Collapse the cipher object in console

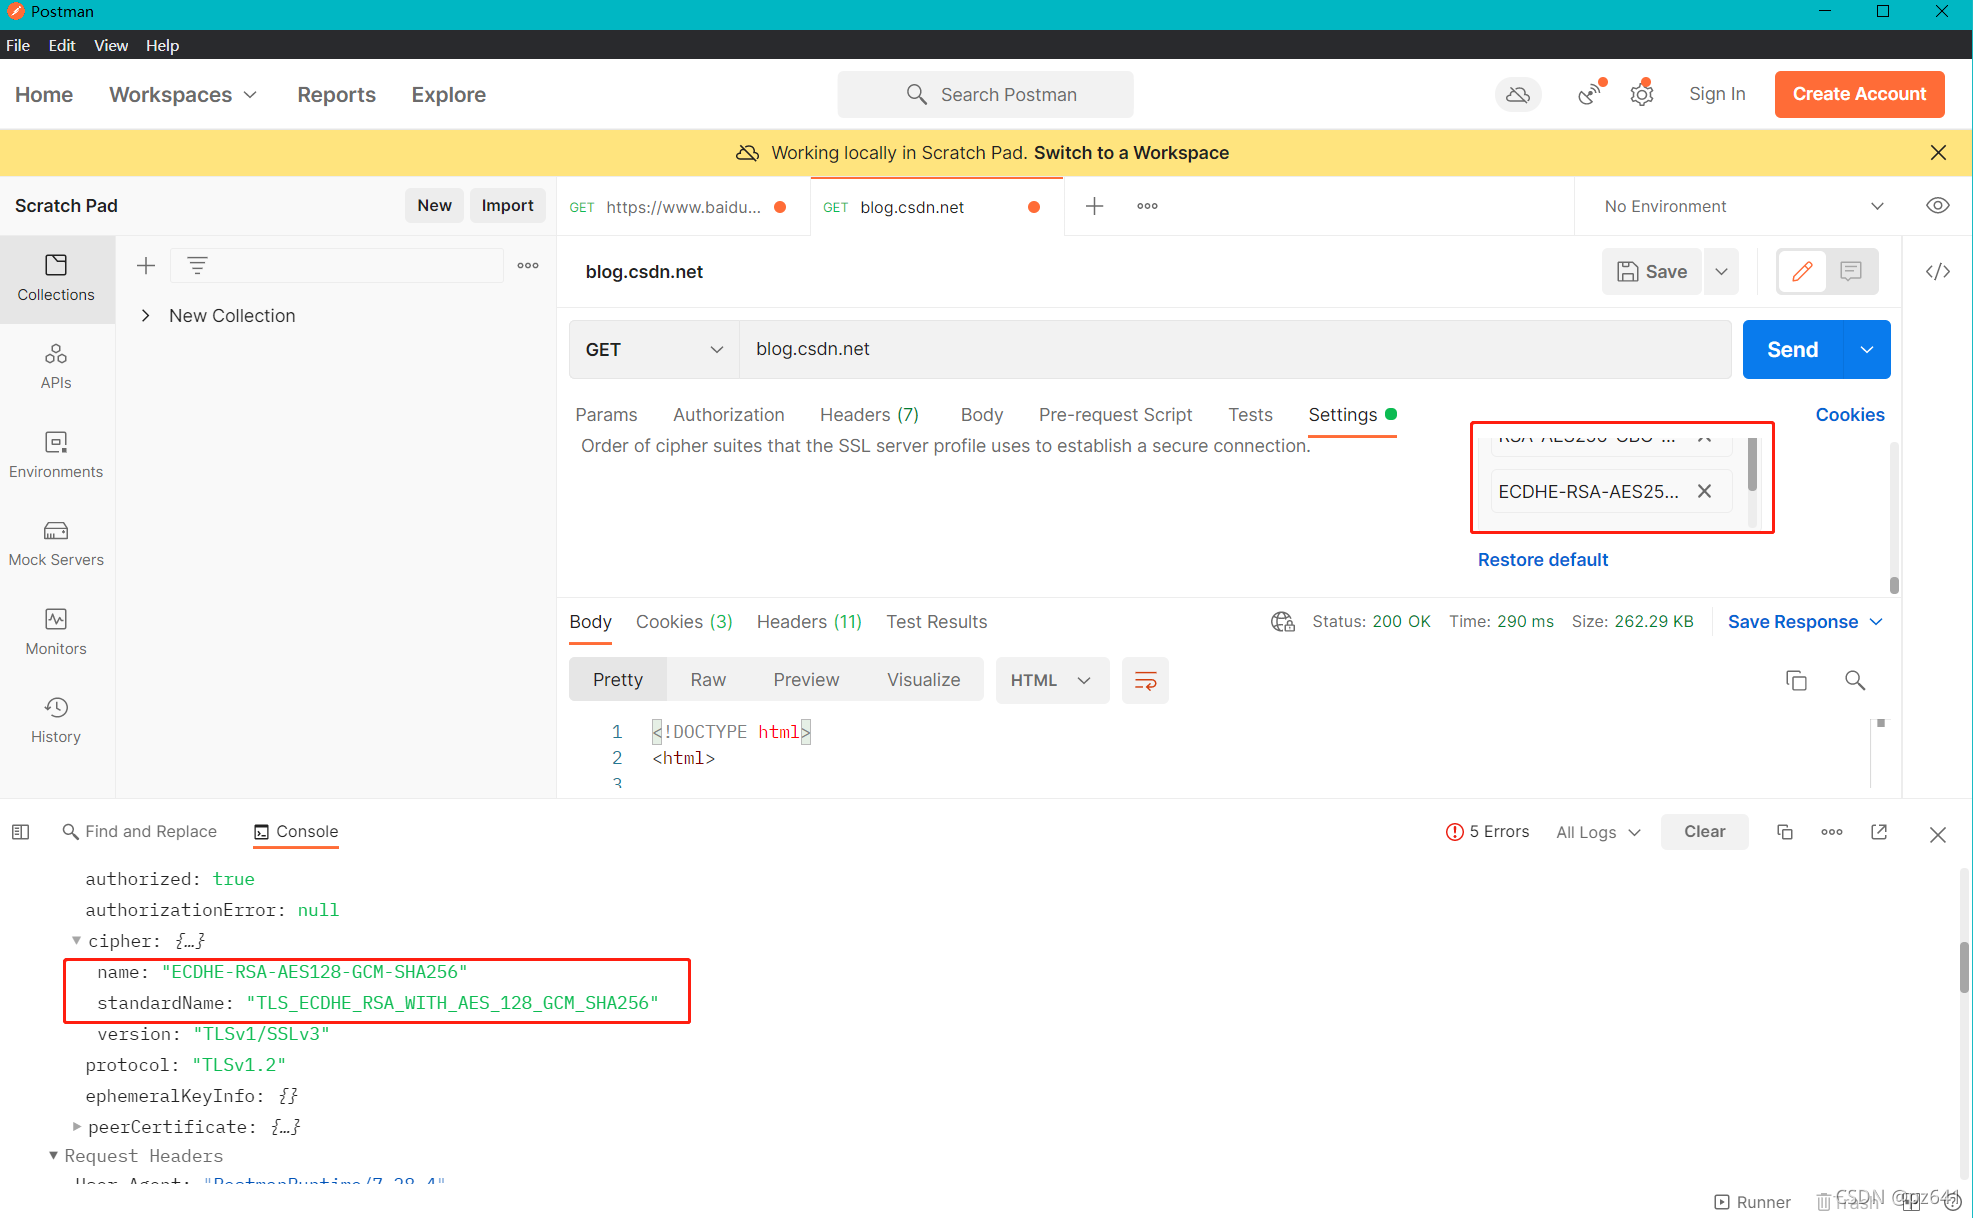click(76, 941)
